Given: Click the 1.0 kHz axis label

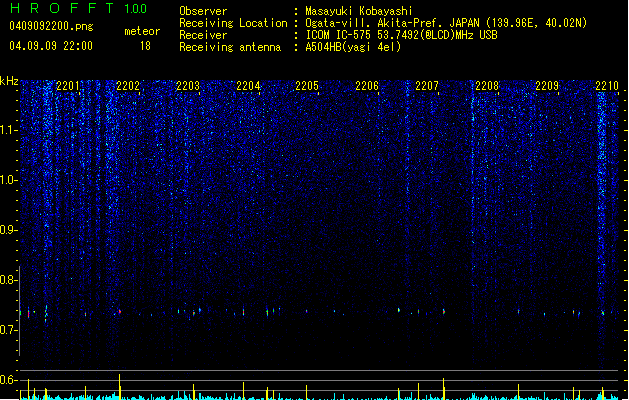Looking at the screenshot, I should click(8, 180).
